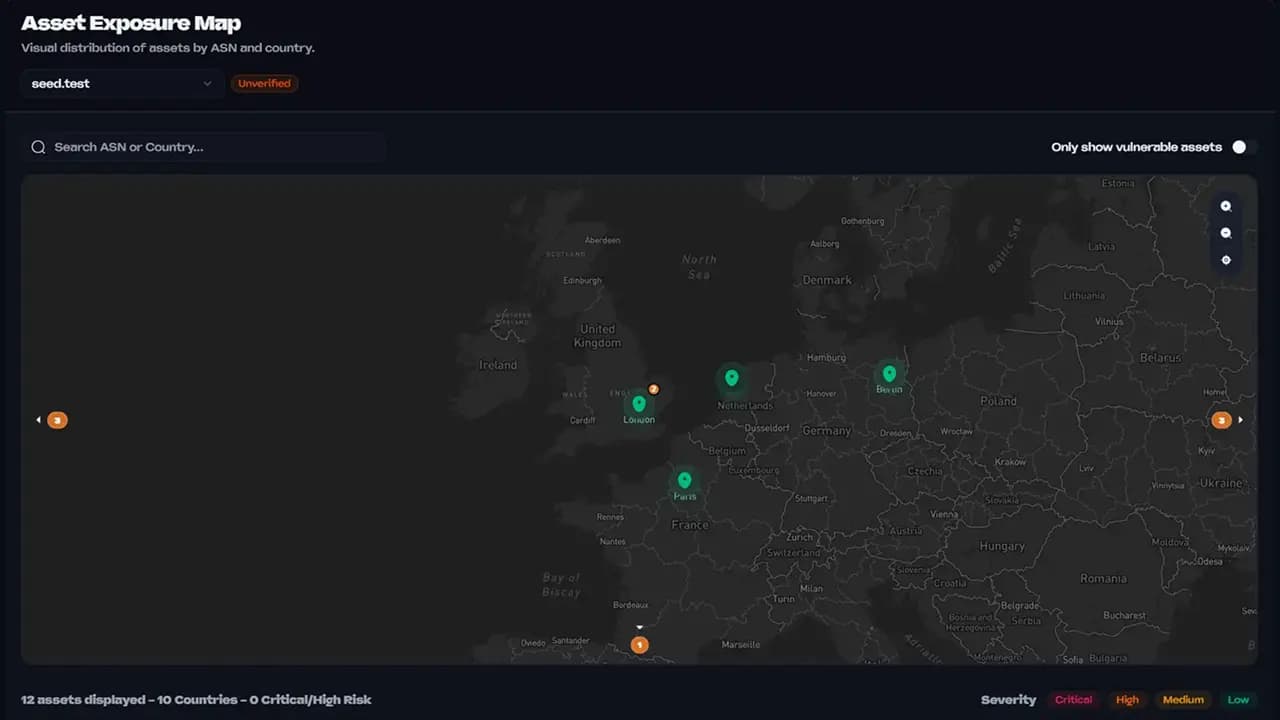Image resolution: width=1280 pixels, height=720 pixels.
Task: Open the seed.test domain dropdown
Action: 120,83
